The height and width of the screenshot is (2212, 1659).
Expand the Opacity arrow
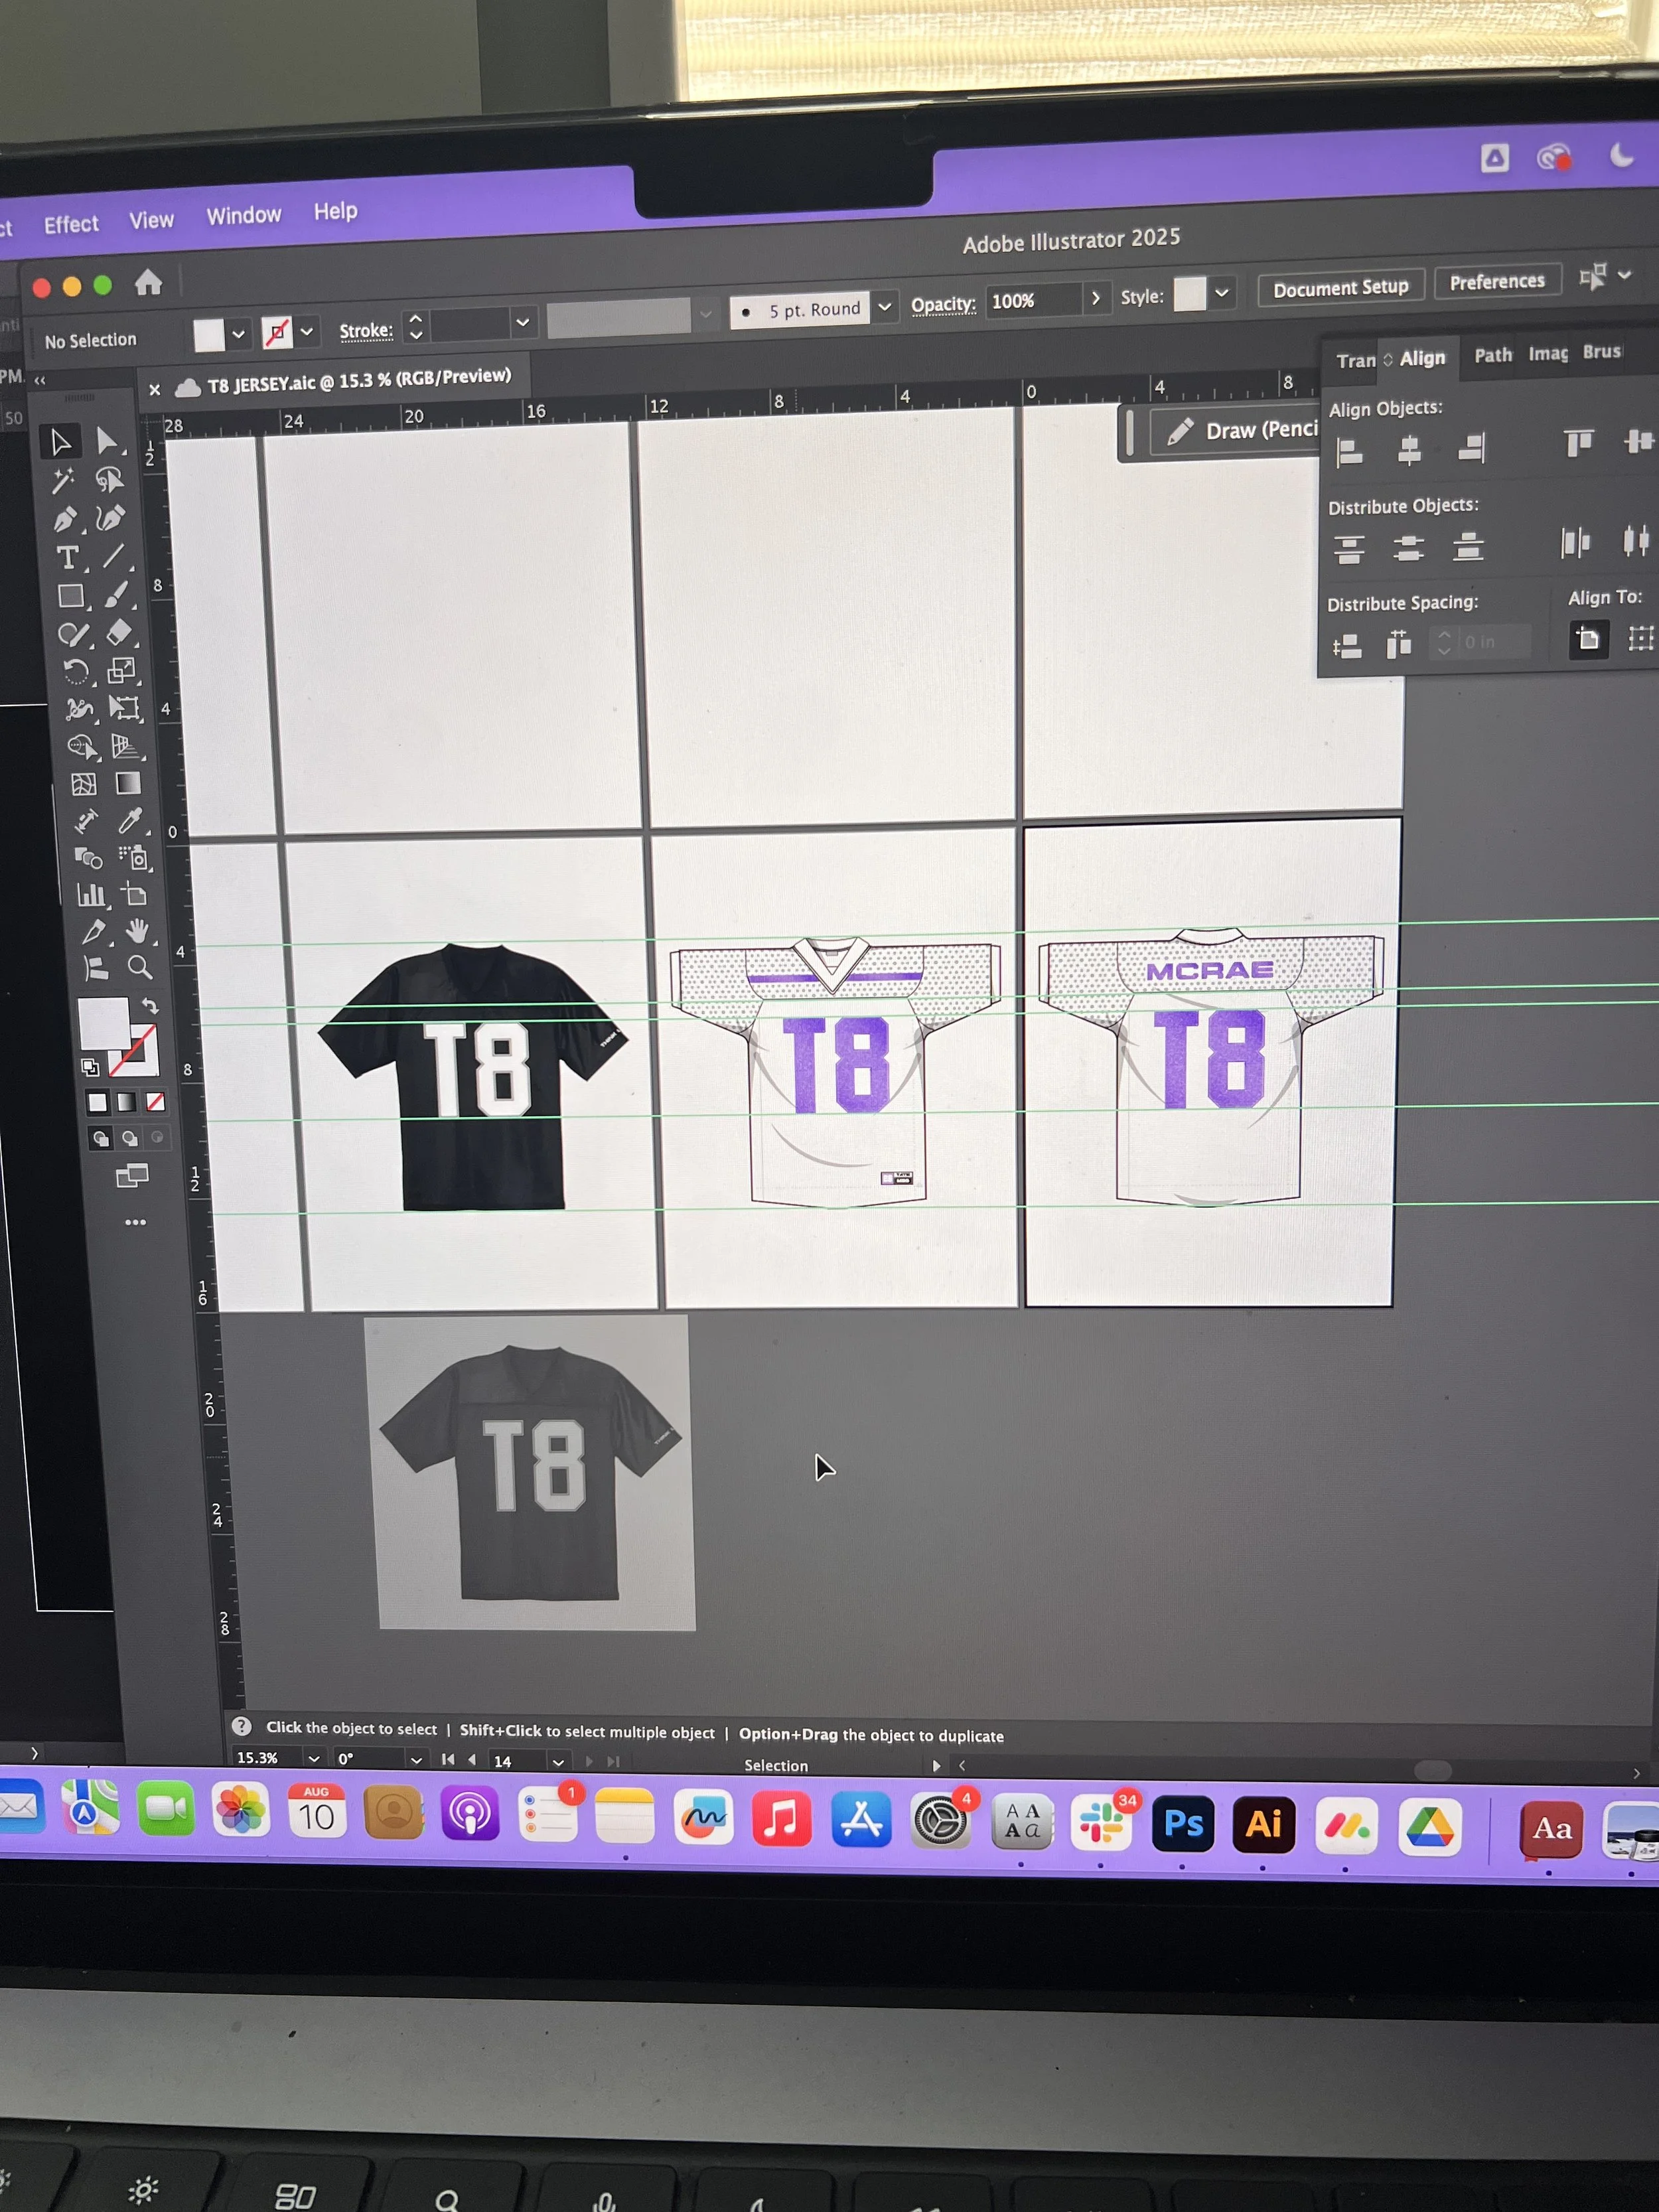pyautogui.click(x=1095, y=298)
